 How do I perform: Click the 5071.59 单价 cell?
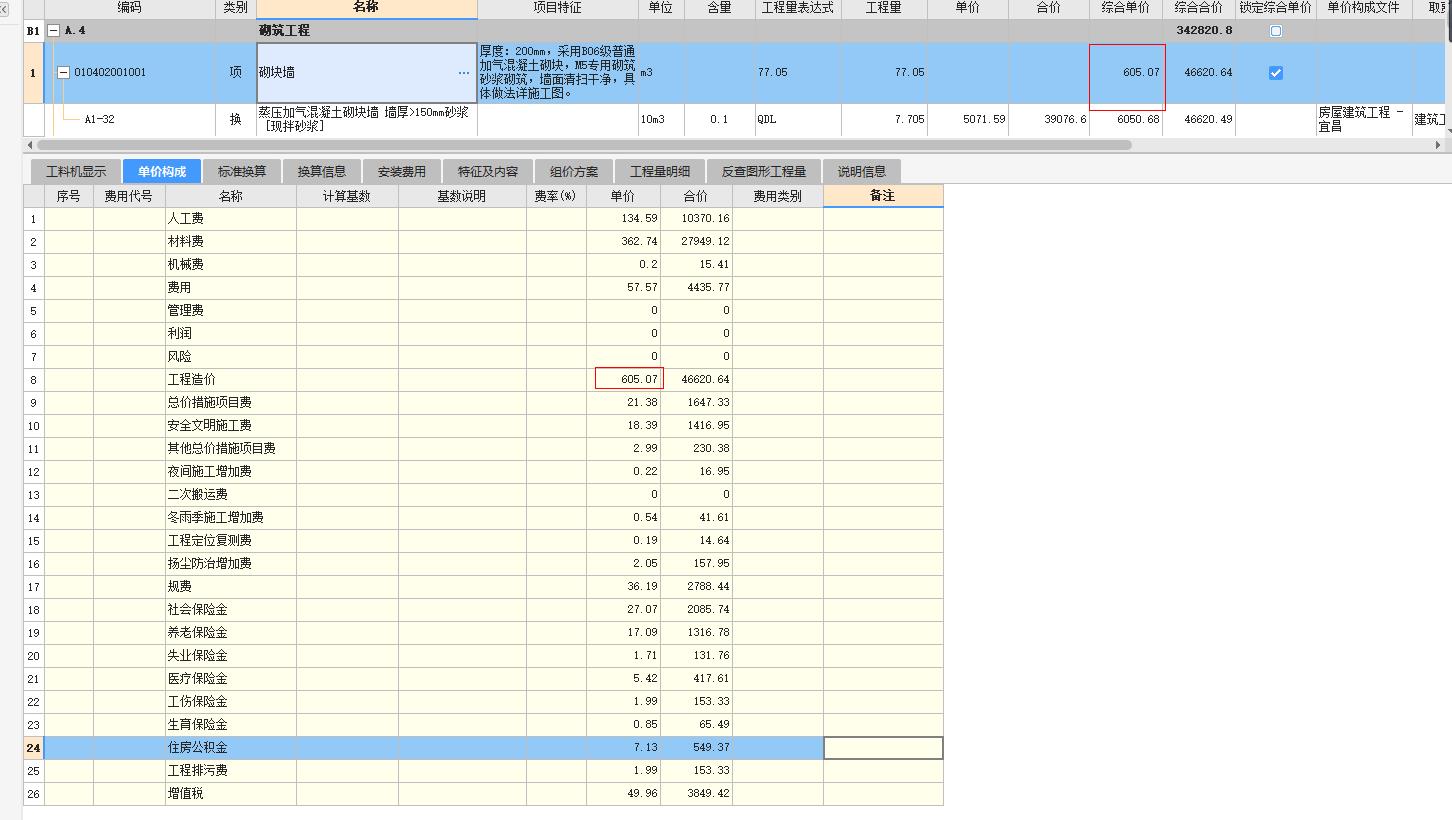968,119
